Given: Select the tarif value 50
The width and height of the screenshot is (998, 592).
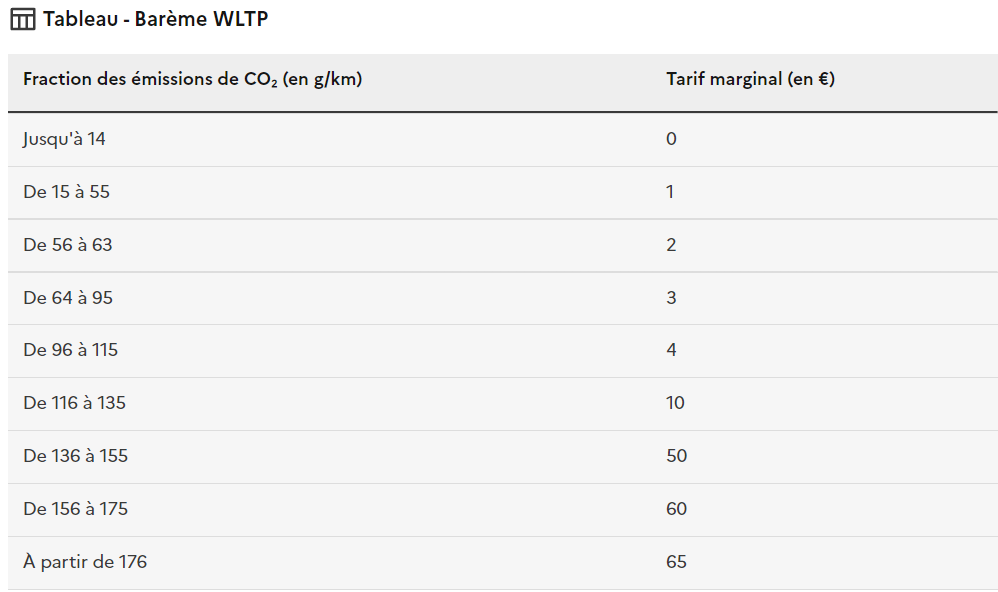Looking at the screenshot, I should click(677, 456).
